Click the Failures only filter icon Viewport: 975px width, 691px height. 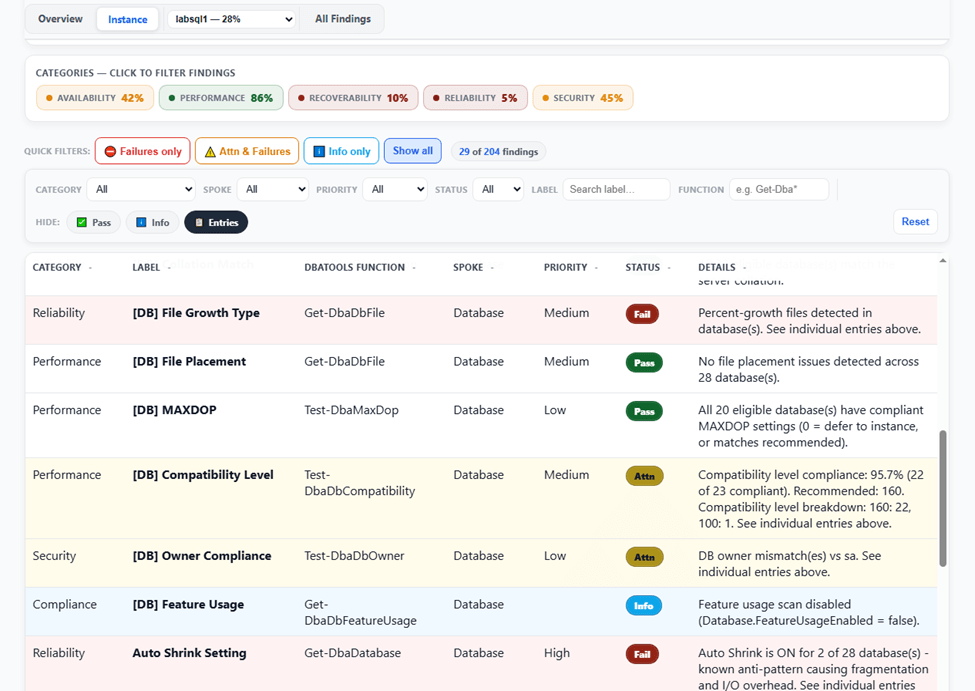[x=110, y=151]
